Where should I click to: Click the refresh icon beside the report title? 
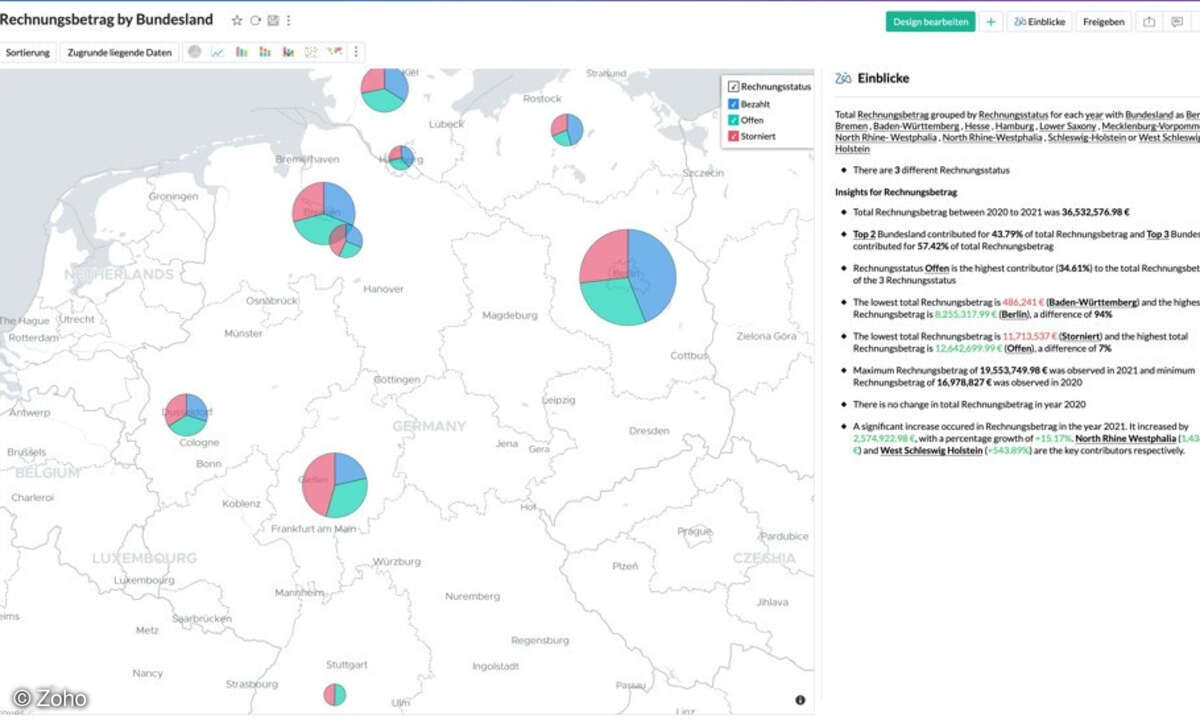pyautogui.click(x=255, y=20)
